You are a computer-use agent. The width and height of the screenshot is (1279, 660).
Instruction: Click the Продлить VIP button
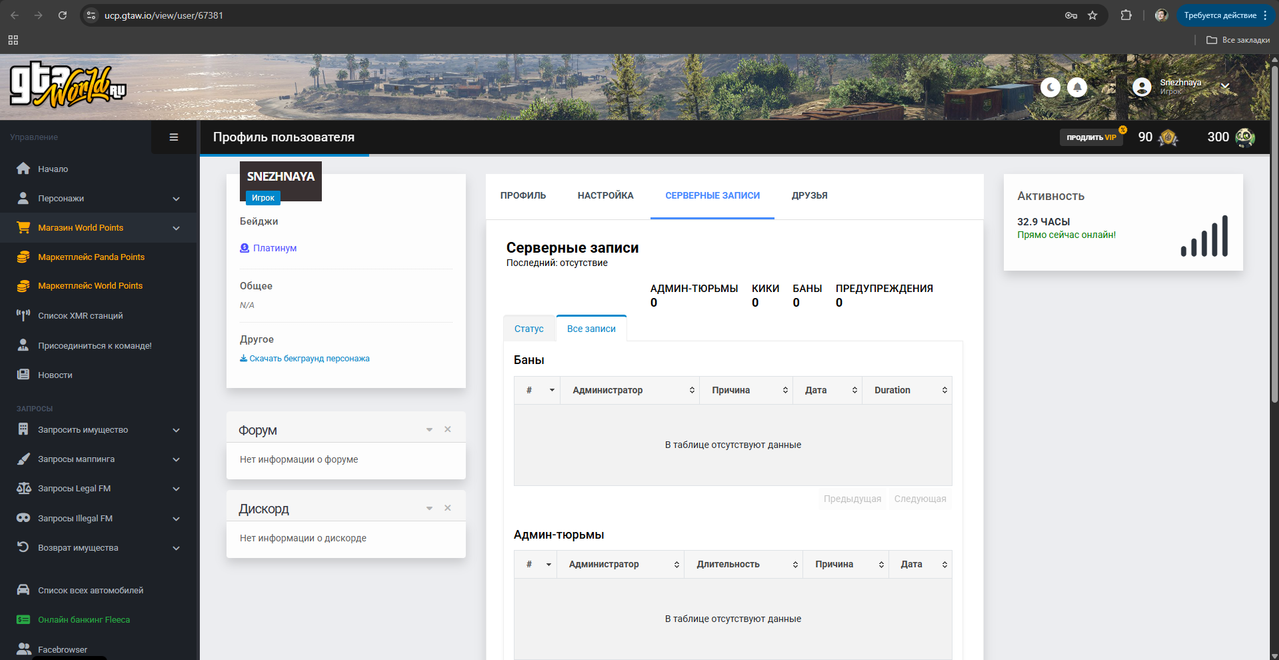[x=1091, y=137]
